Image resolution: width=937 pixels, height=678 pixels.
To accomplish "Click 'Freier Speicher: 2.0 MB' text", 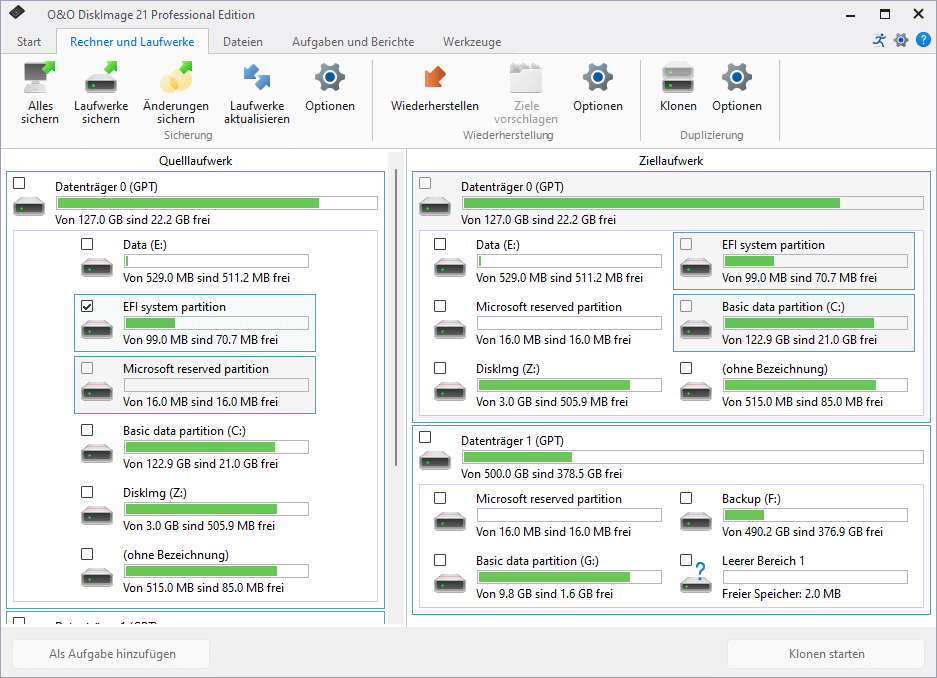I will 781,594.
